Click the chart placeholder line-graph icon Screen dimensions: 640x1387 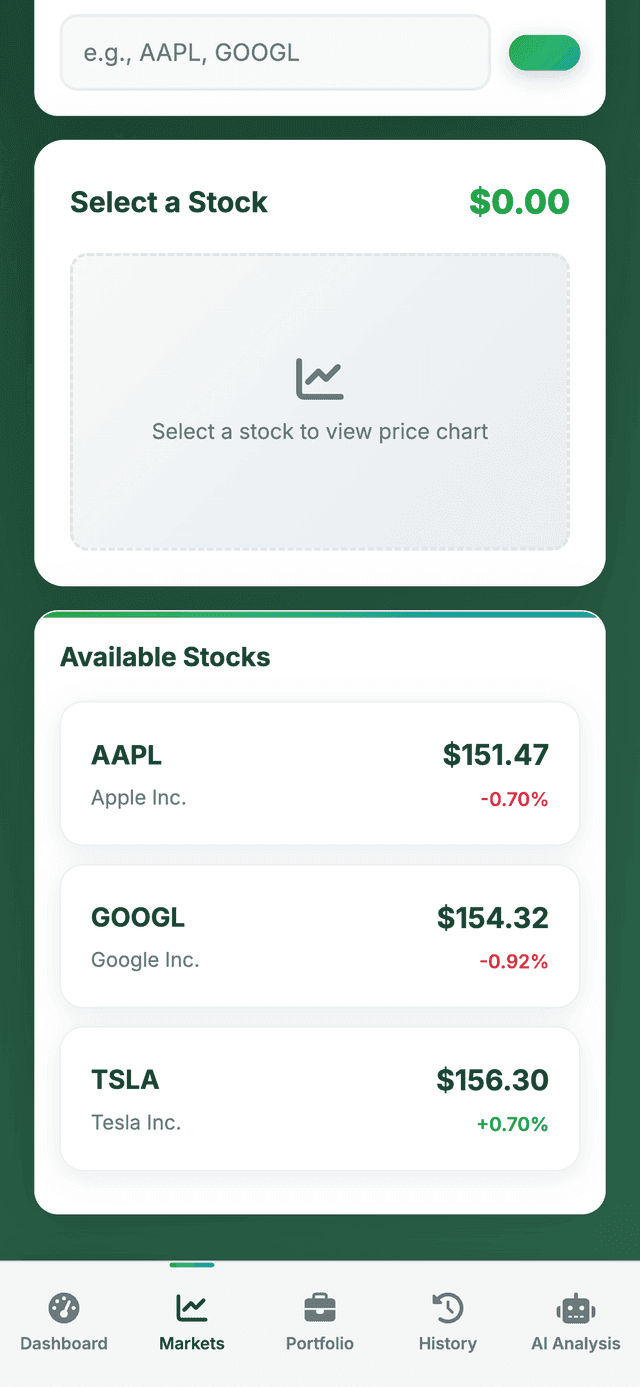(319, 376)
